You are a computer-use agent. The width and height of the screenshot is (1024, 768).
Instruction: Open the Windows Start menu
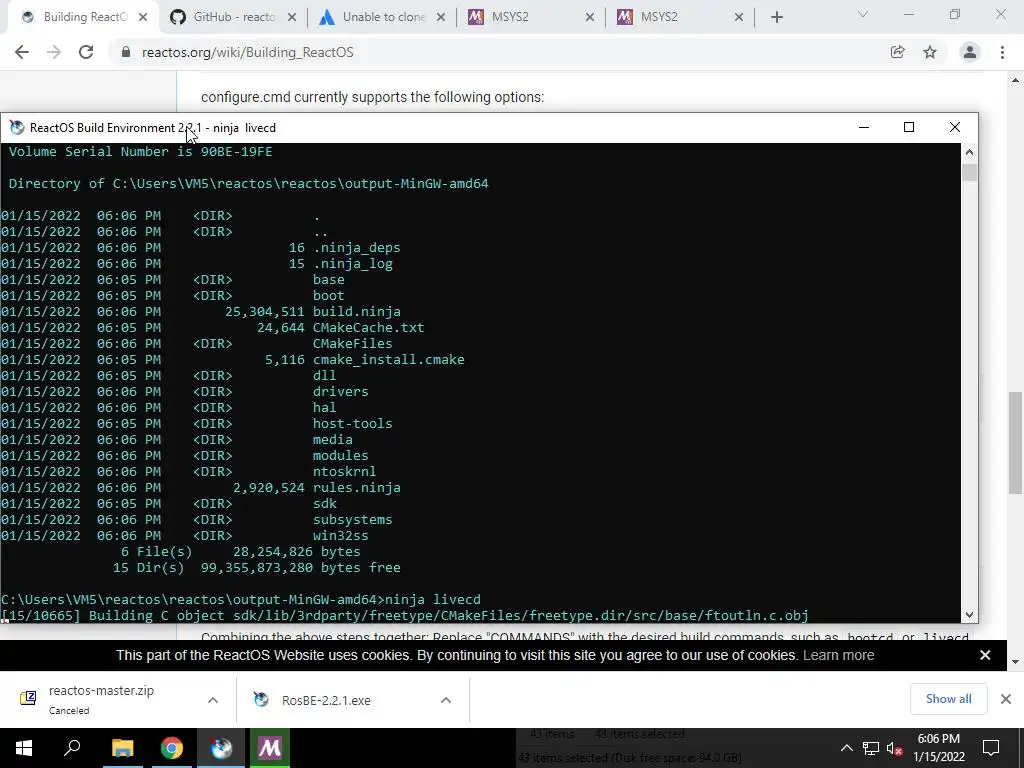coord(24,748)
